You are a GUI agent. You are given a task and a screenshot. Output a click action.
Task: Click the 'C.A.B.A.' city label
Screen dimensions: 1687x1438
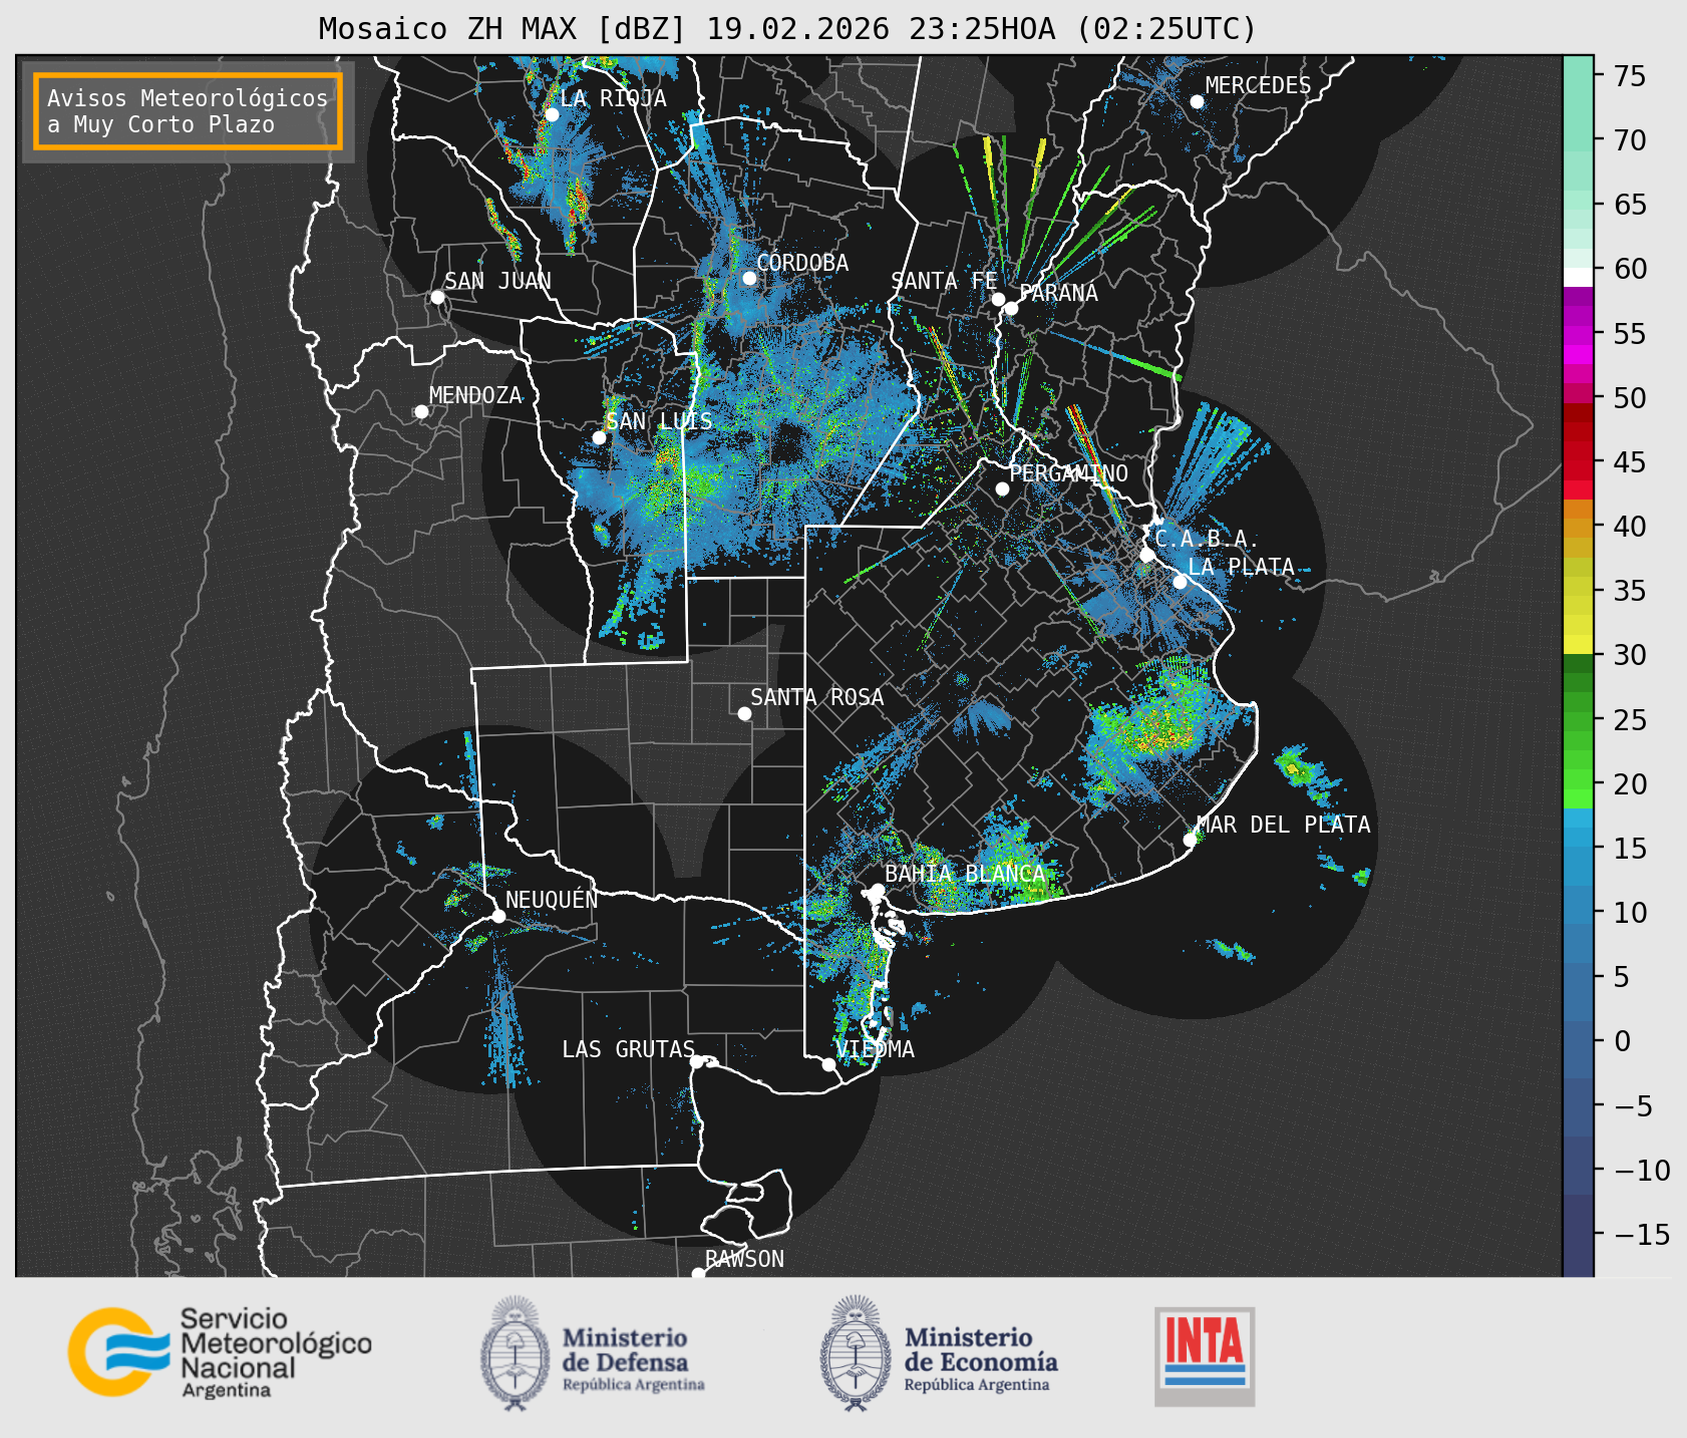(1207, 539)
